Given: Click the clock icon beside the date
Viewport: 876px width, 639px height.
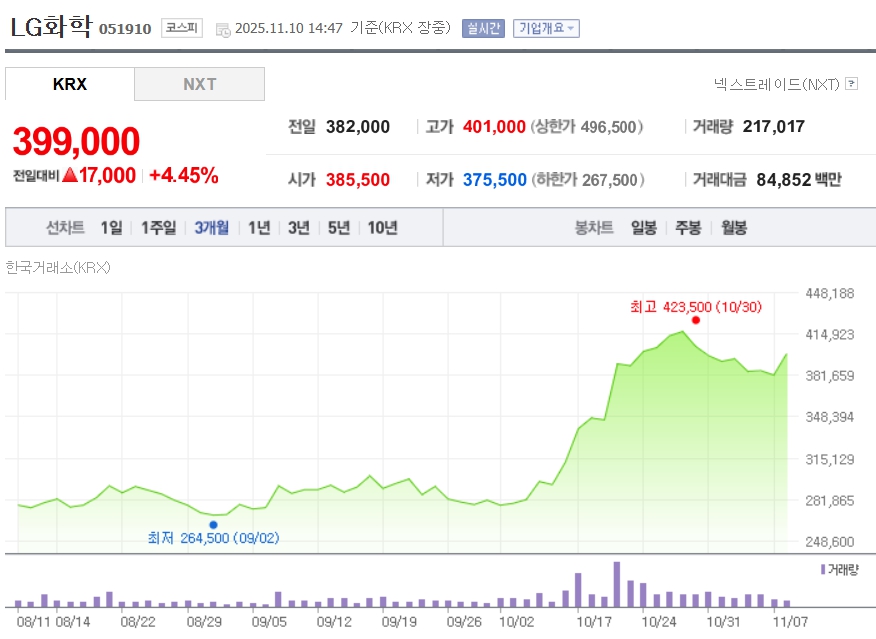Looking at the screenshot, I should click(222, 29).
